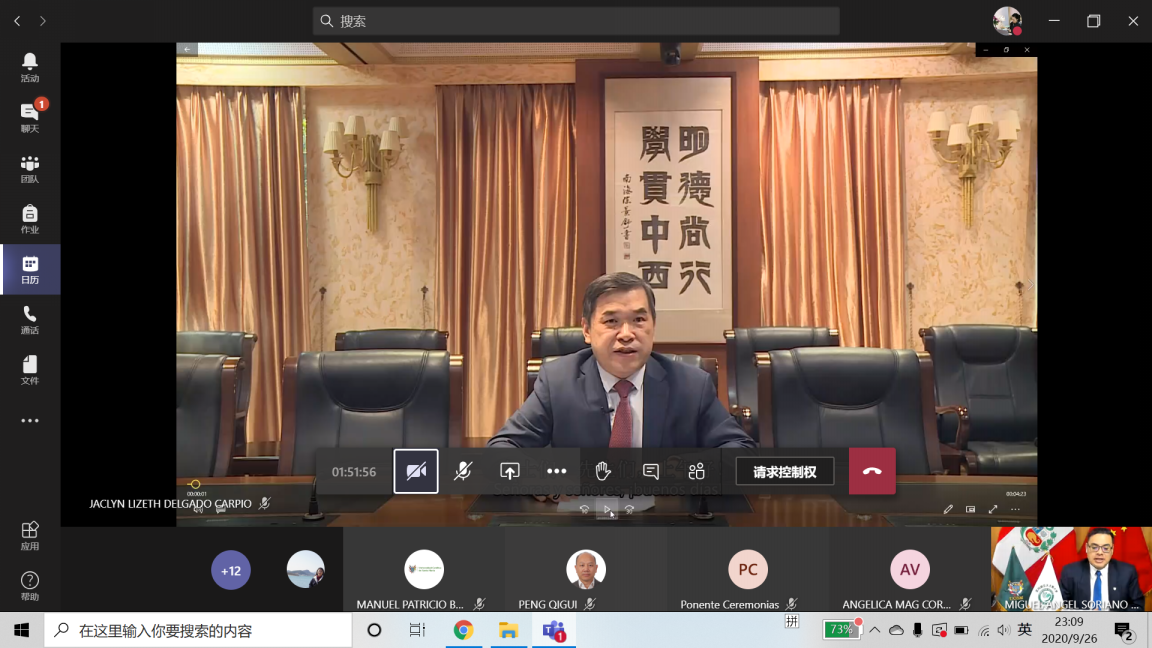This screenshot has width=1152, height=648.
Task: Click the Teams search box
Action: (576, 21)
